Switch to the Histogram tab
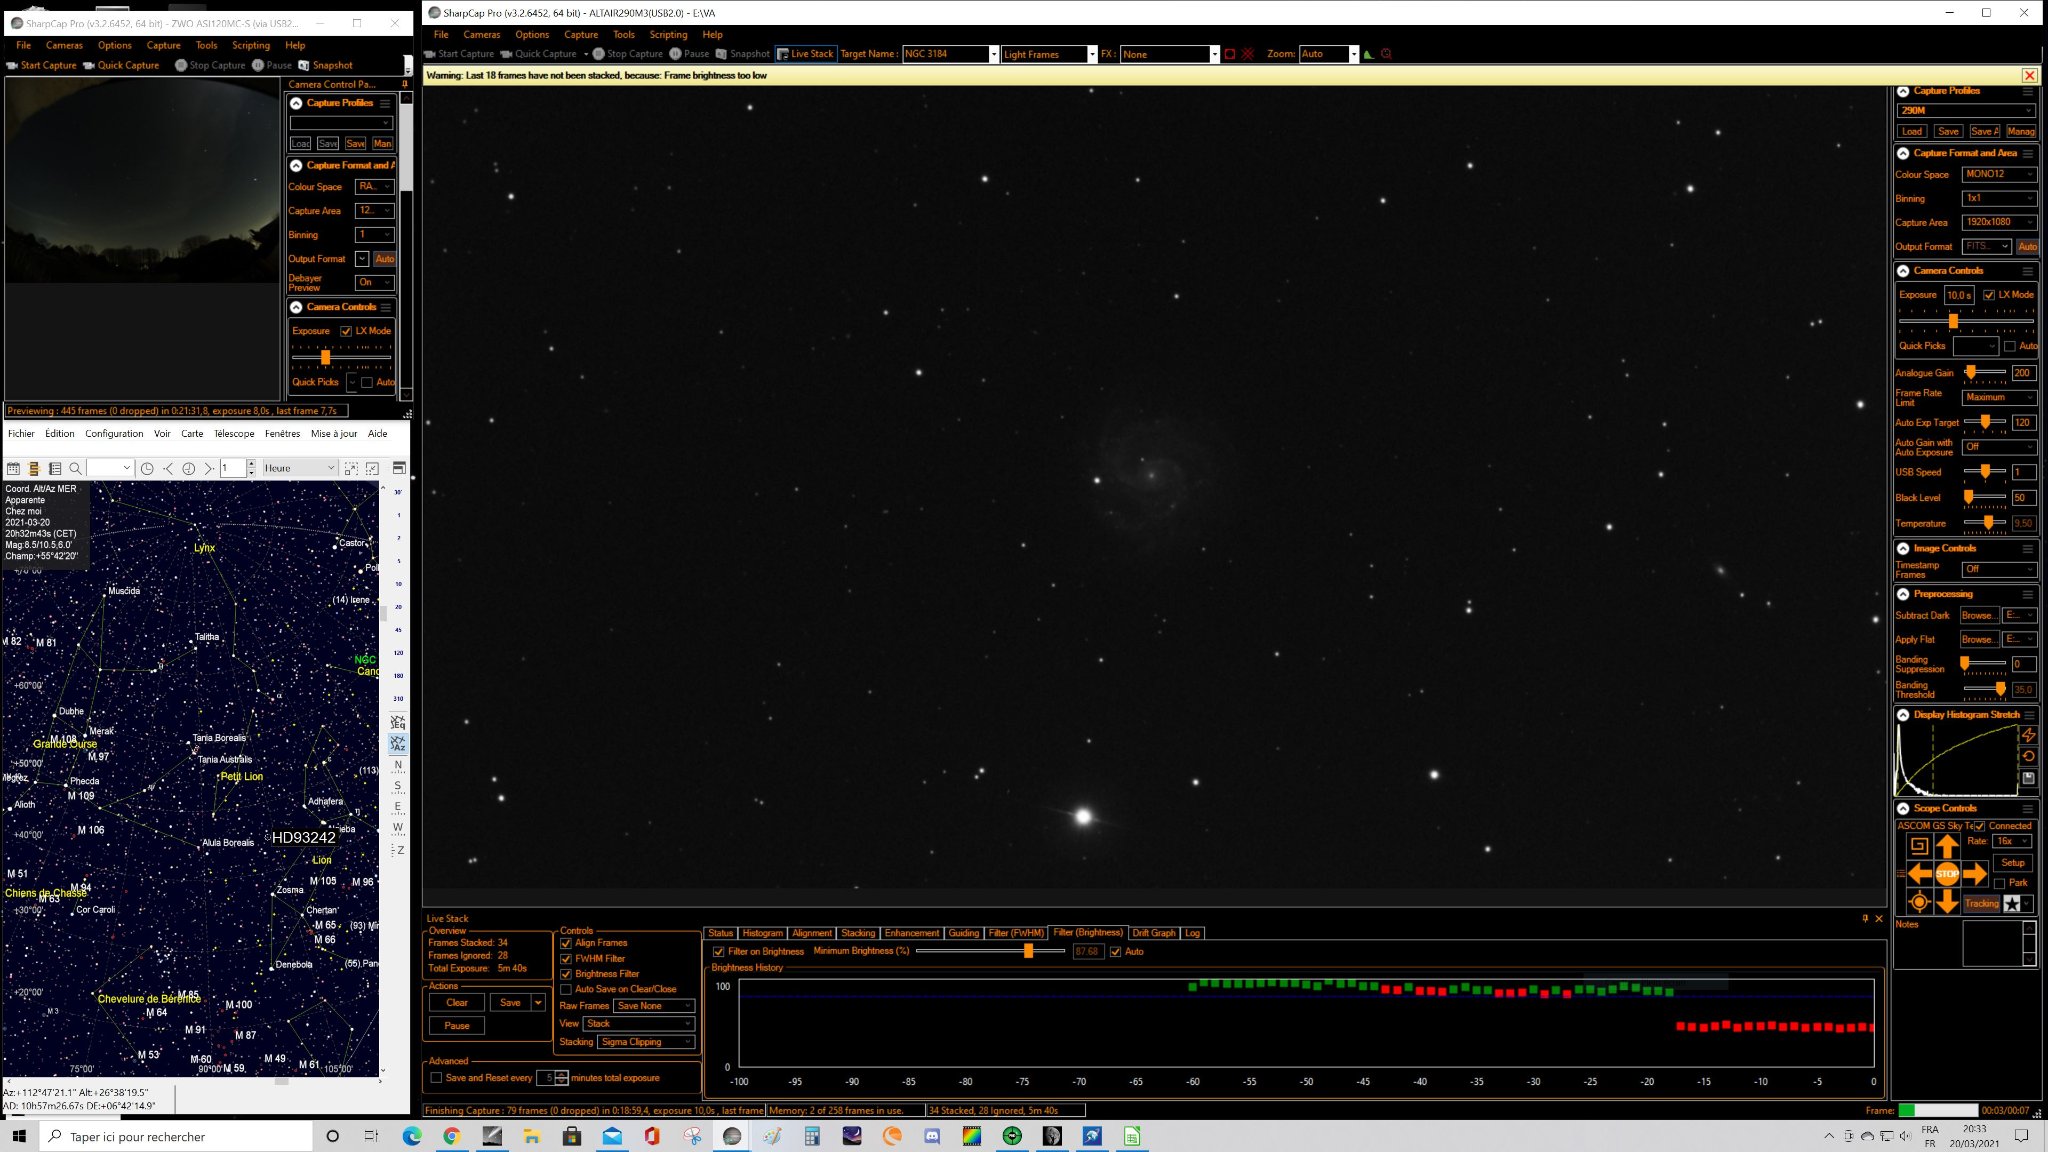This screenshot has width=2048, height=1152. click(762, 933)
